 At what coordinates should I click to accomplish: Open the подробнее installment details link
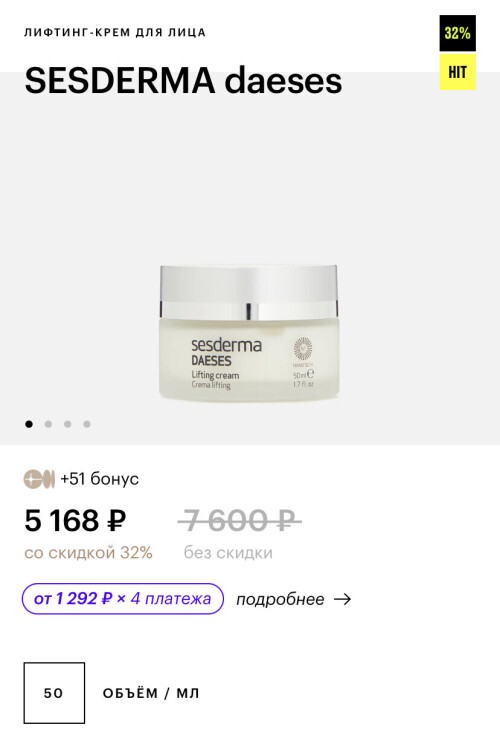click(280, 599)
